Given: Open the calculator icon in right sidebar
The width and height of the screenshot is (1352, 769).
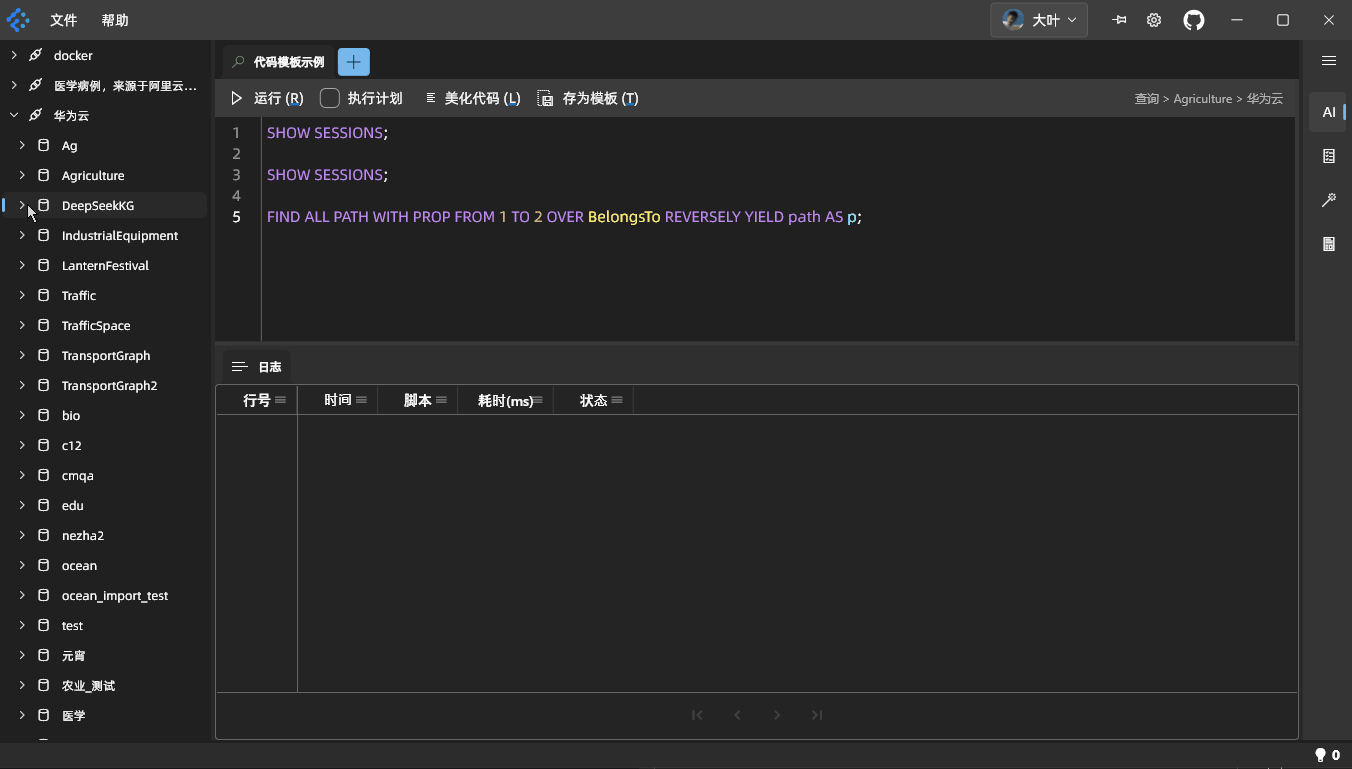Looking at the screenshot, I should click(x=1329, y=244).
